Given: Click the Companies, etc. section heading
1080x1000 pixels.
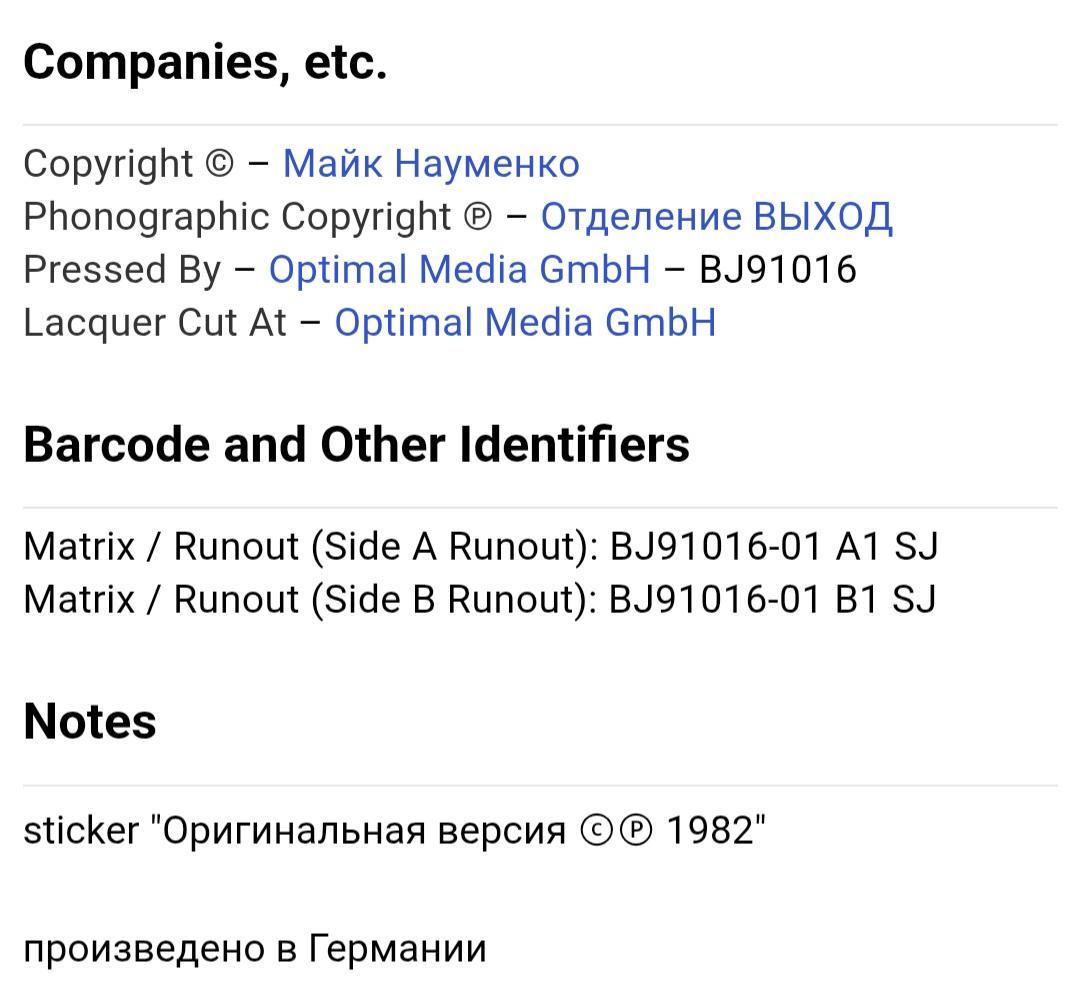Looking at the screenshot, I should coord(205,63).
